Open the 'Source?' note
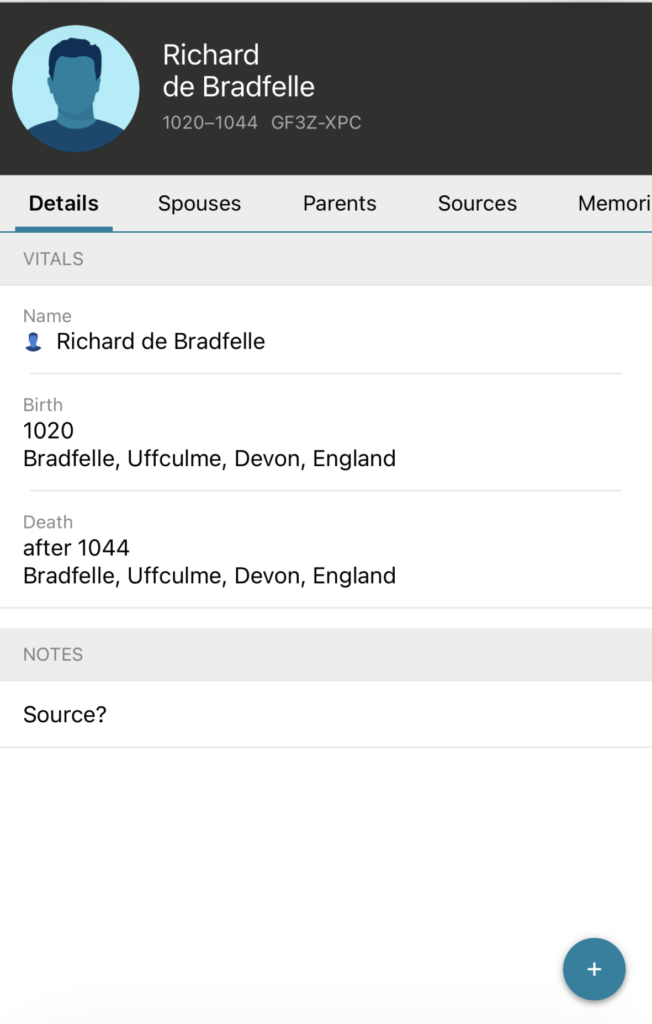Viewport: 652px width, 1024px height. coord(65,715)
